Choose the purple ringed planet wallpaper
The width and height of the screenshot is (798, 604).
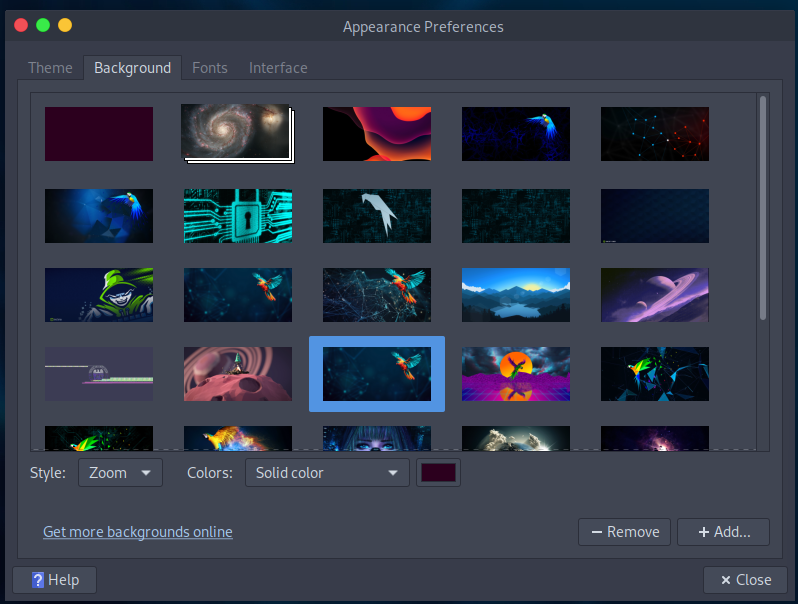coord(654,294)
